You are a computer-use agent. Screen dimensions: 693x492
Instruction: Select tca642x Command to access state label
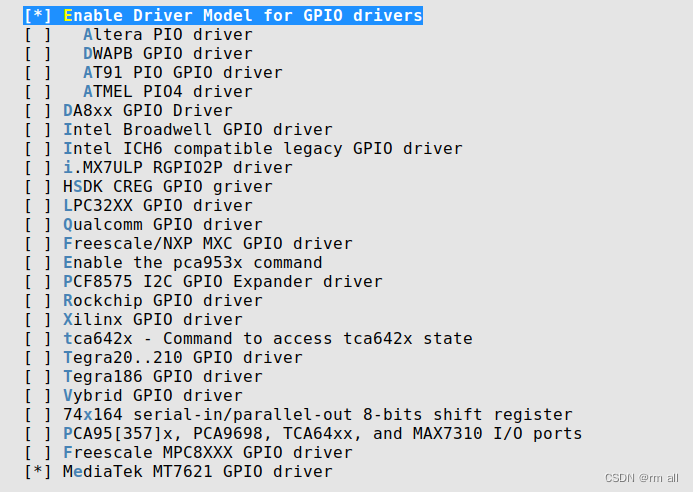[268, 339]
